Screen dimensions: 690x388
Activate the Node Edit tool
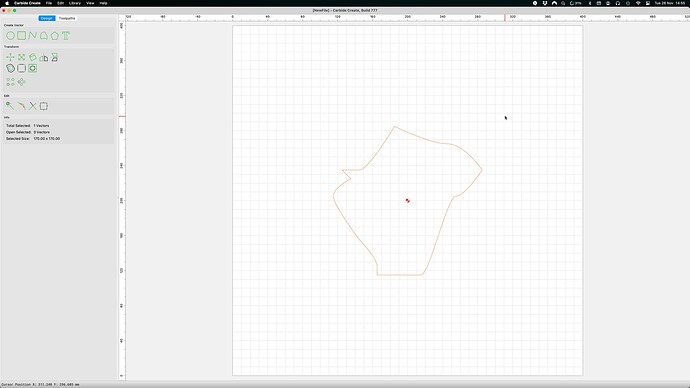click(10, 106)
